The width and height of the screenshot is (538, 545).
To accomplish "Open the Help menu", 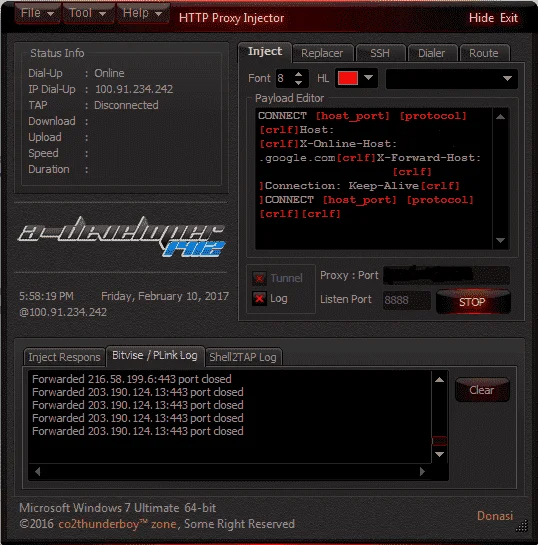I will click(x=142, y=13).
